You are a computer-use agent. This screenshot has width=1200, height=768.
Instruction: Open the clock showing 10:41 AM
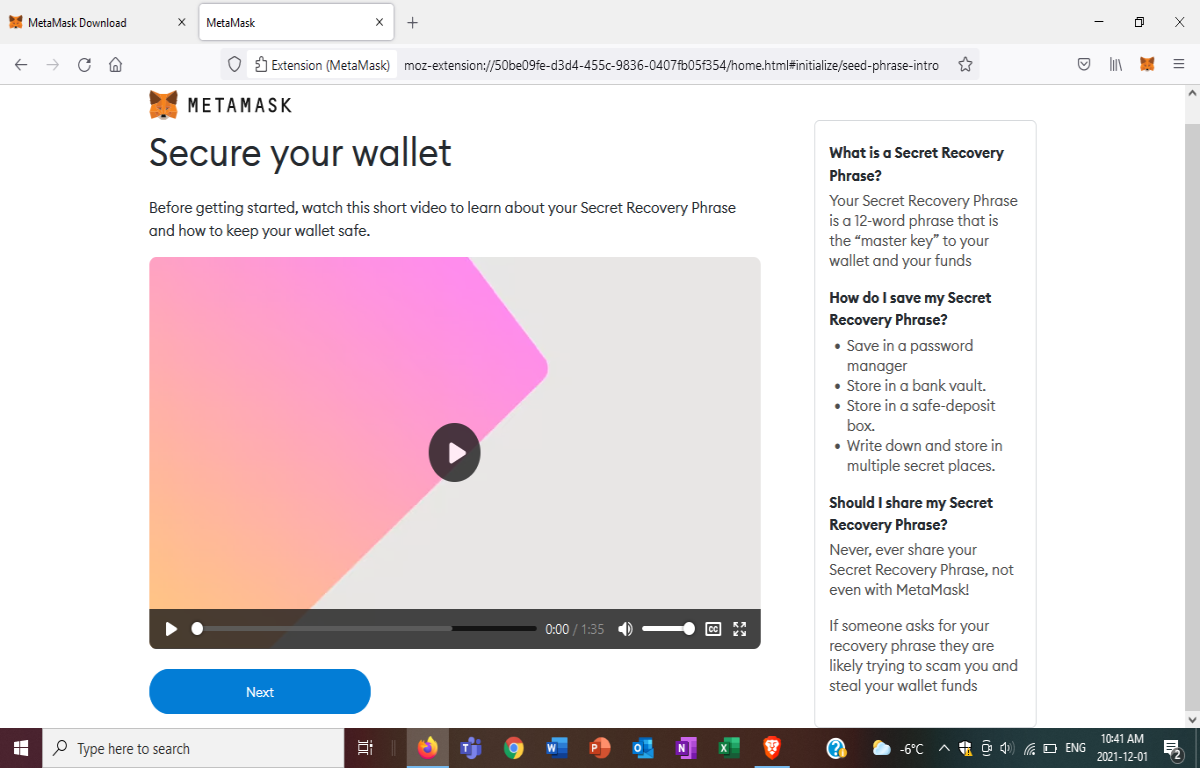coord(1121,748)
